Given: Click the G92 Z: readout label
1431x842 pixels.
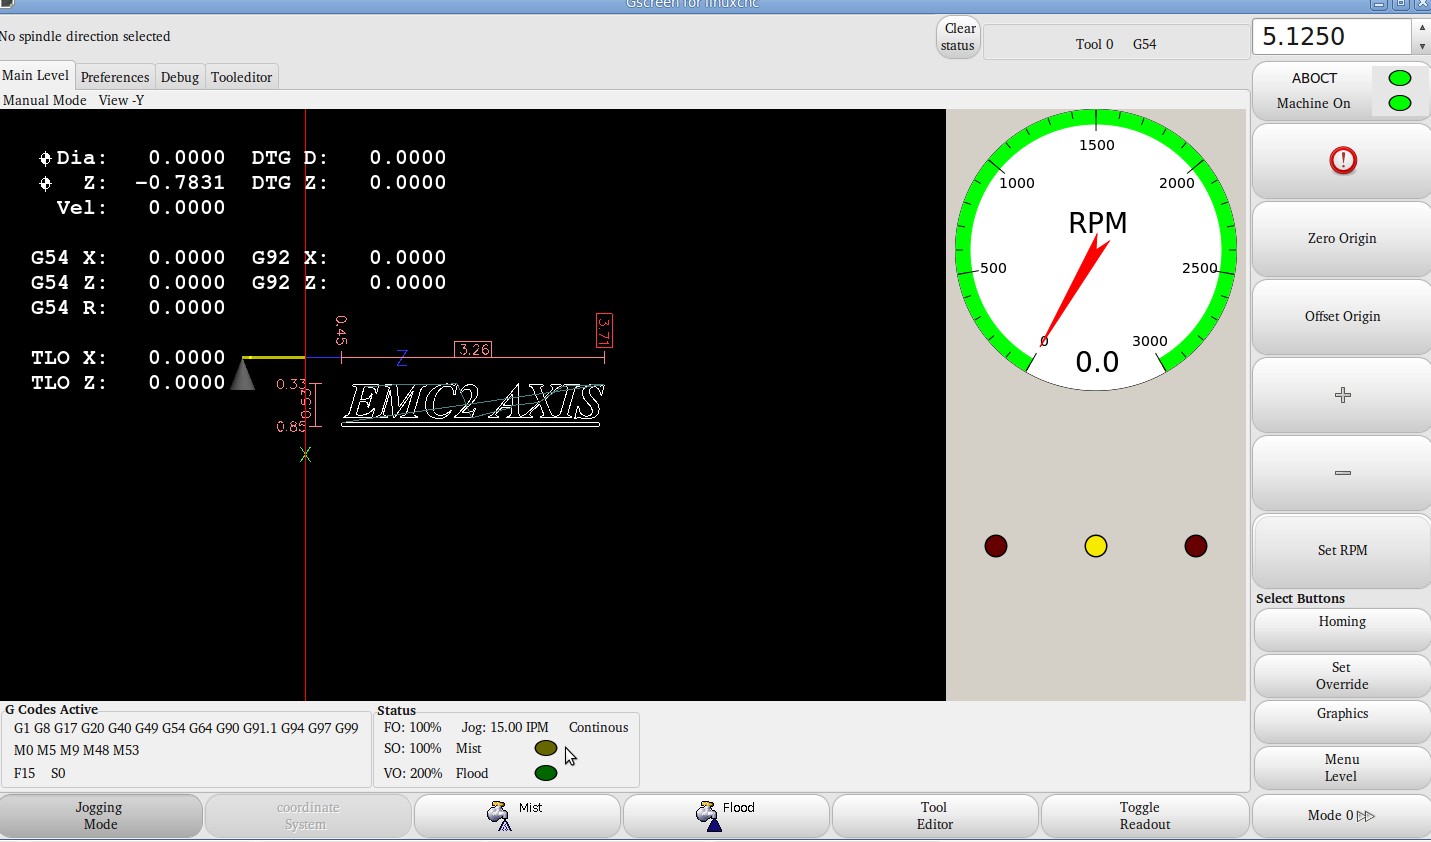Looking at the screenshot, I should [x=290, y=283].
